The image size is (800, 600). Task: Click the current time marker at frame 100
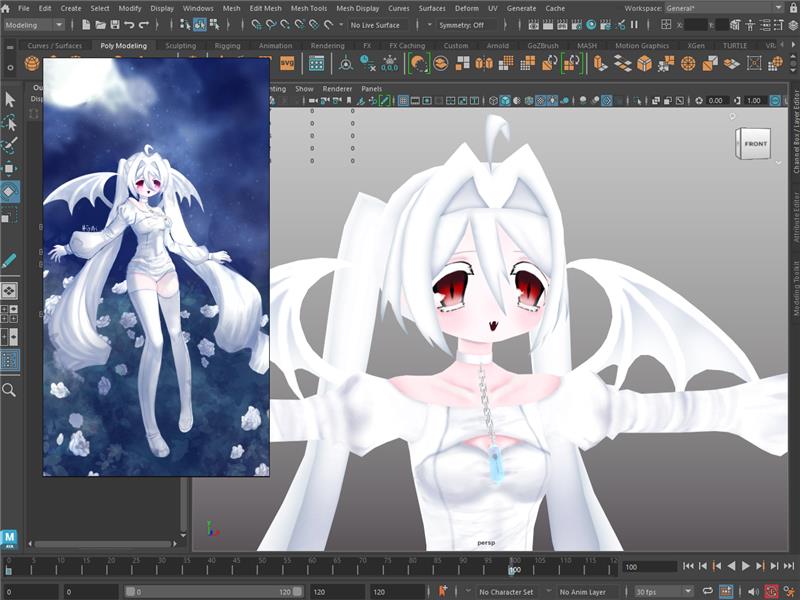[514, 568]
